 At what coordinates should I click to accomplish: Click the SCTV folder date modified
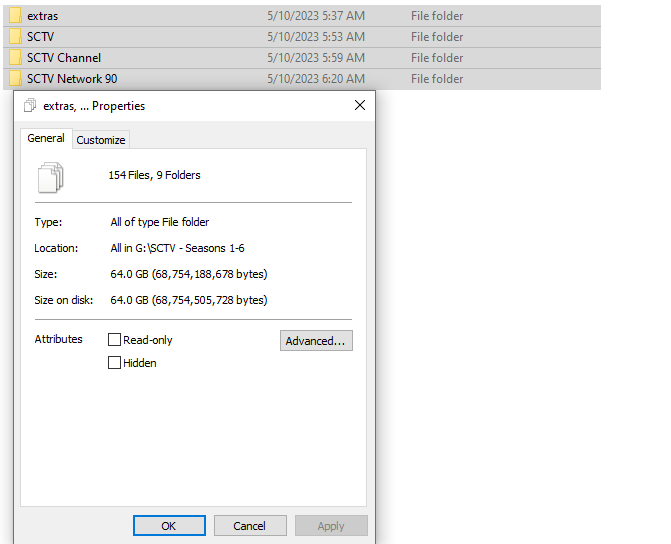click(316, 37)
